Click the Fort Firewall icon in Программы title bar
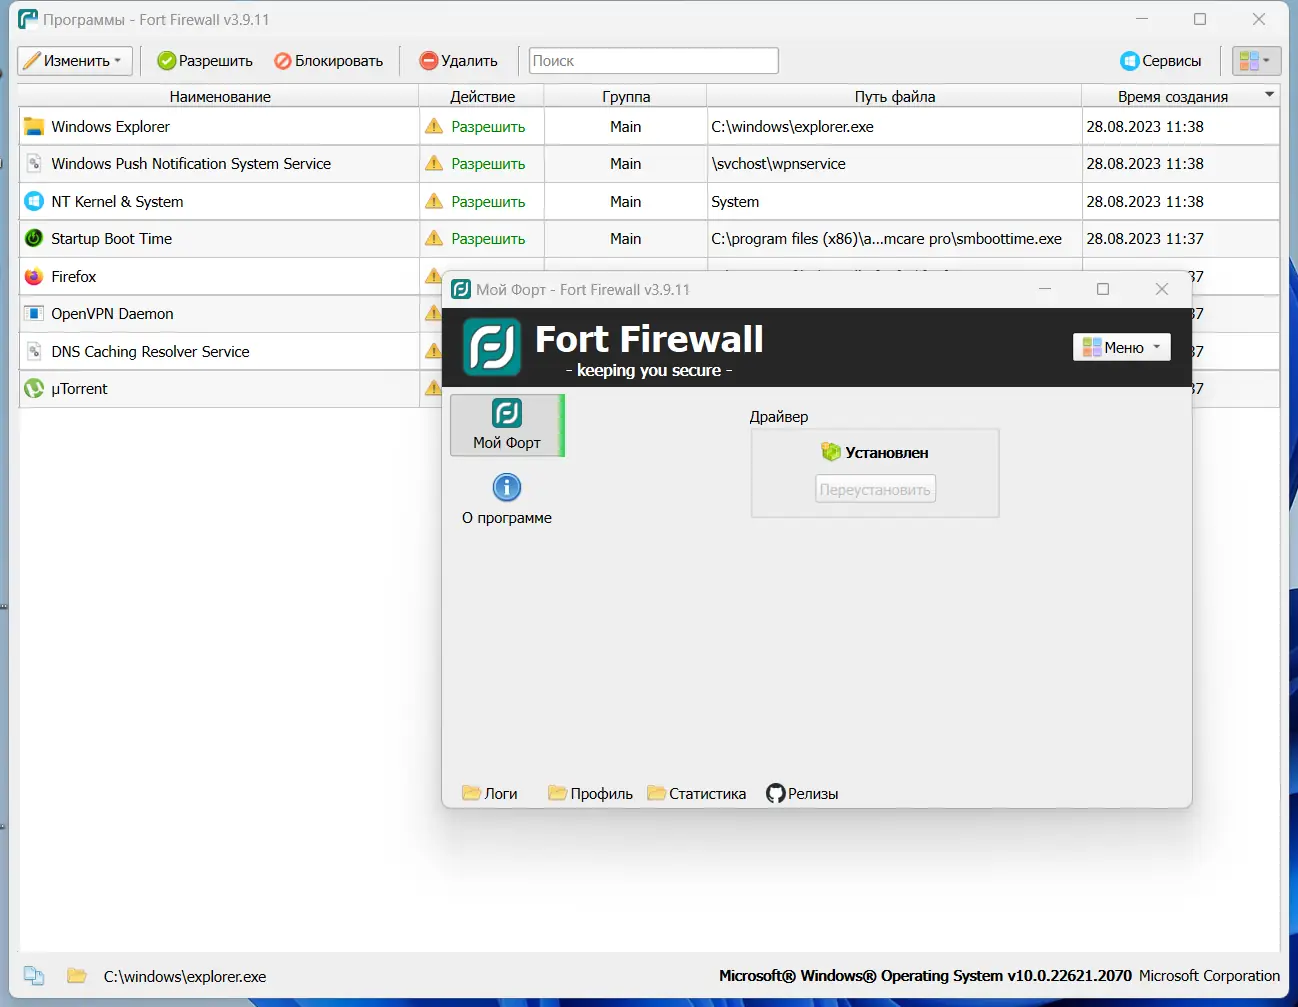1298x1007 pixels. point(28,19)
